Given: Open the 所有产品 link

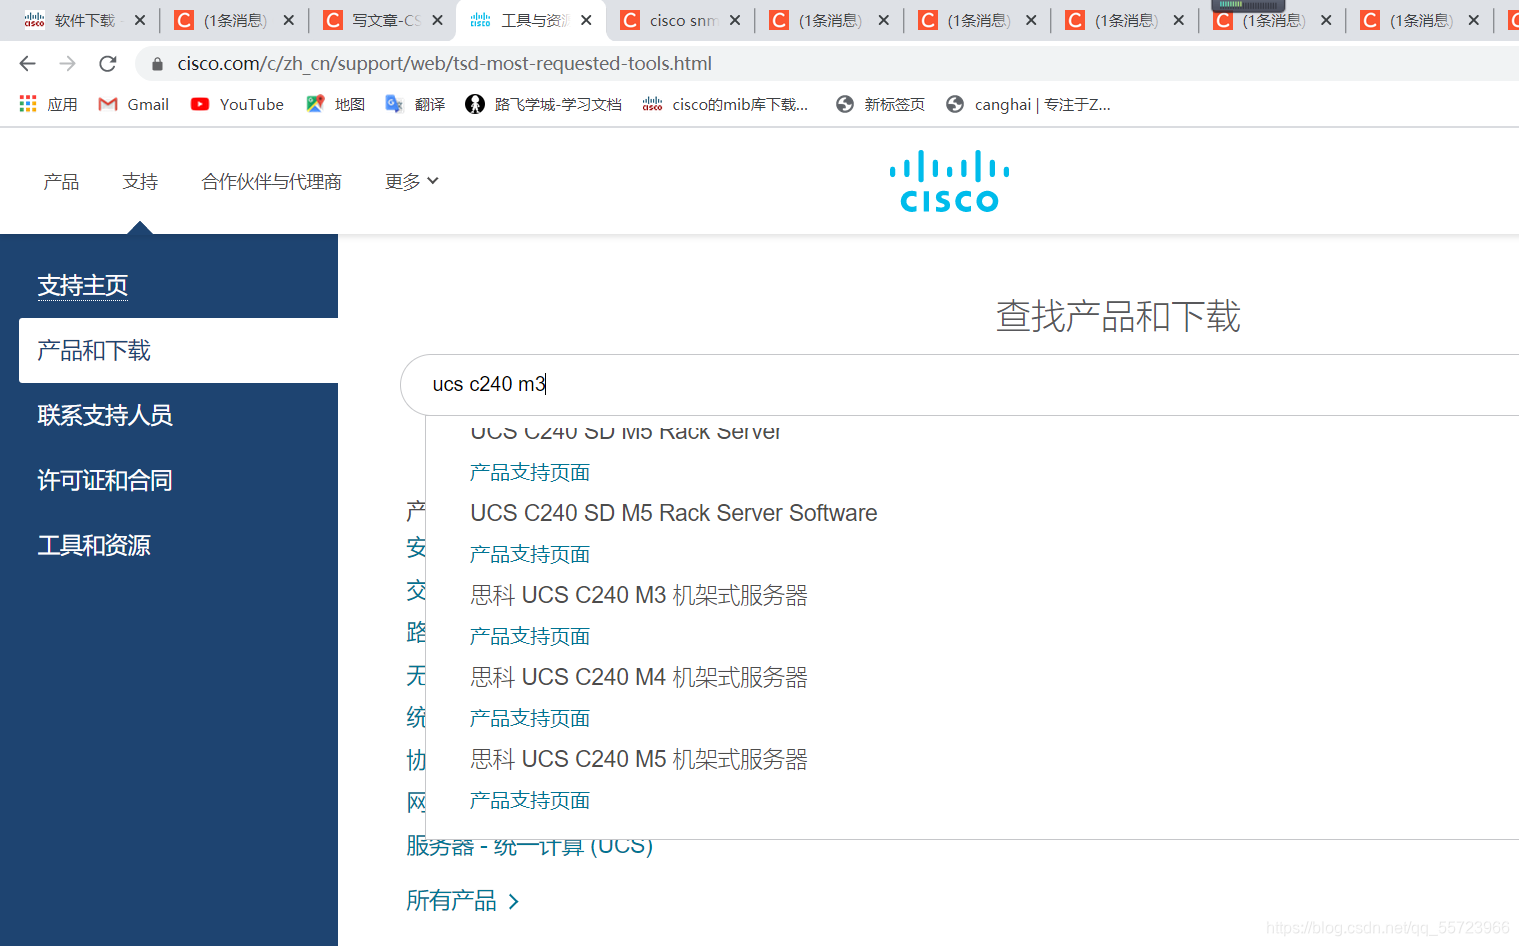Looking at the screenshot, I should point(451,901).
